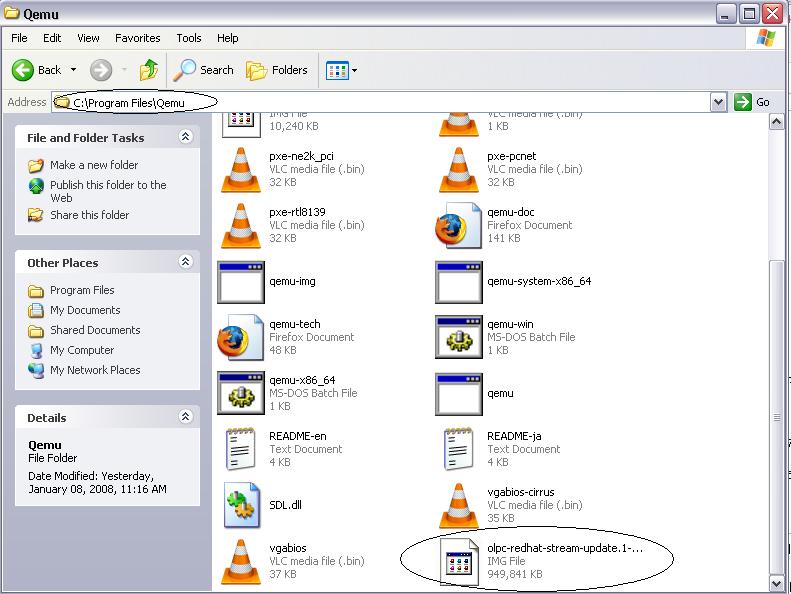The image size is (791, 594).
Task: Select the qemu-win batch file icon
Action: point(459,338)
